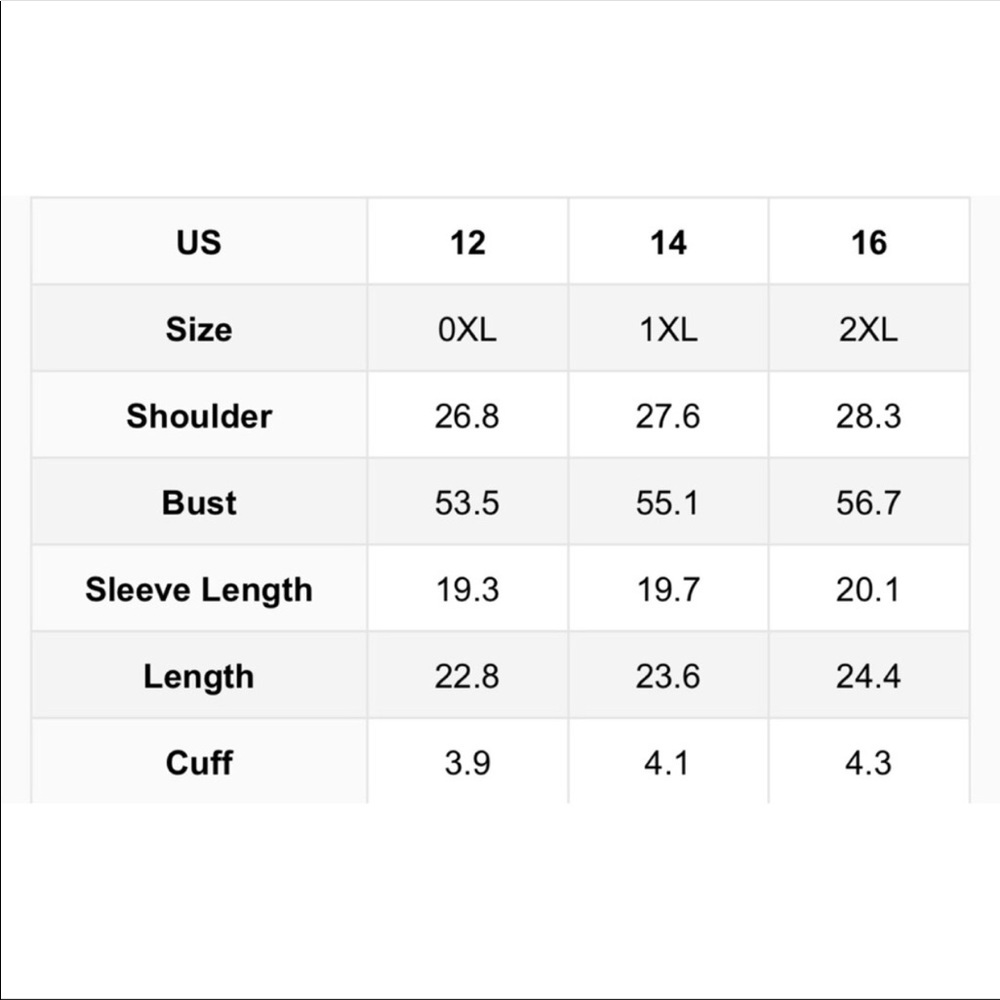Select the Sleeve Length row label
The image size is (1000, 1000).
tap(199, 590)
